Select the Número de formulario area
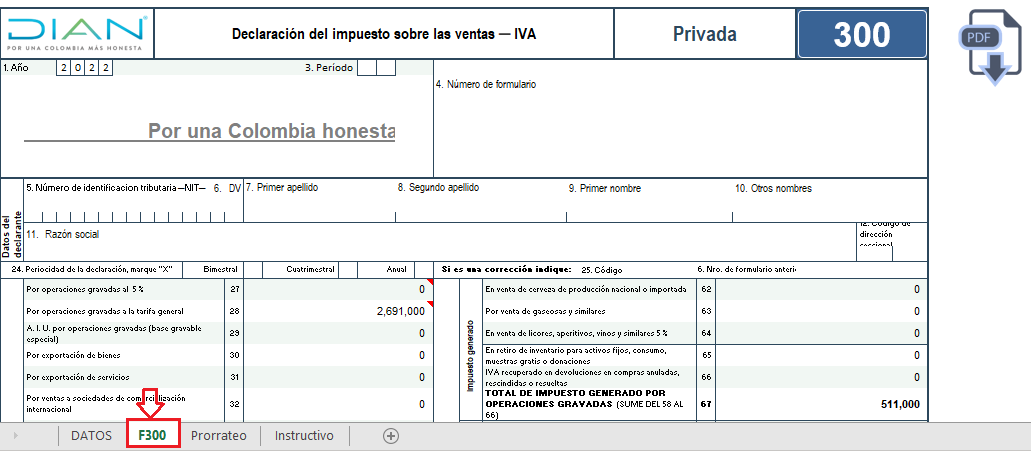Screen dimensions: 1031x451 point(681,118)
